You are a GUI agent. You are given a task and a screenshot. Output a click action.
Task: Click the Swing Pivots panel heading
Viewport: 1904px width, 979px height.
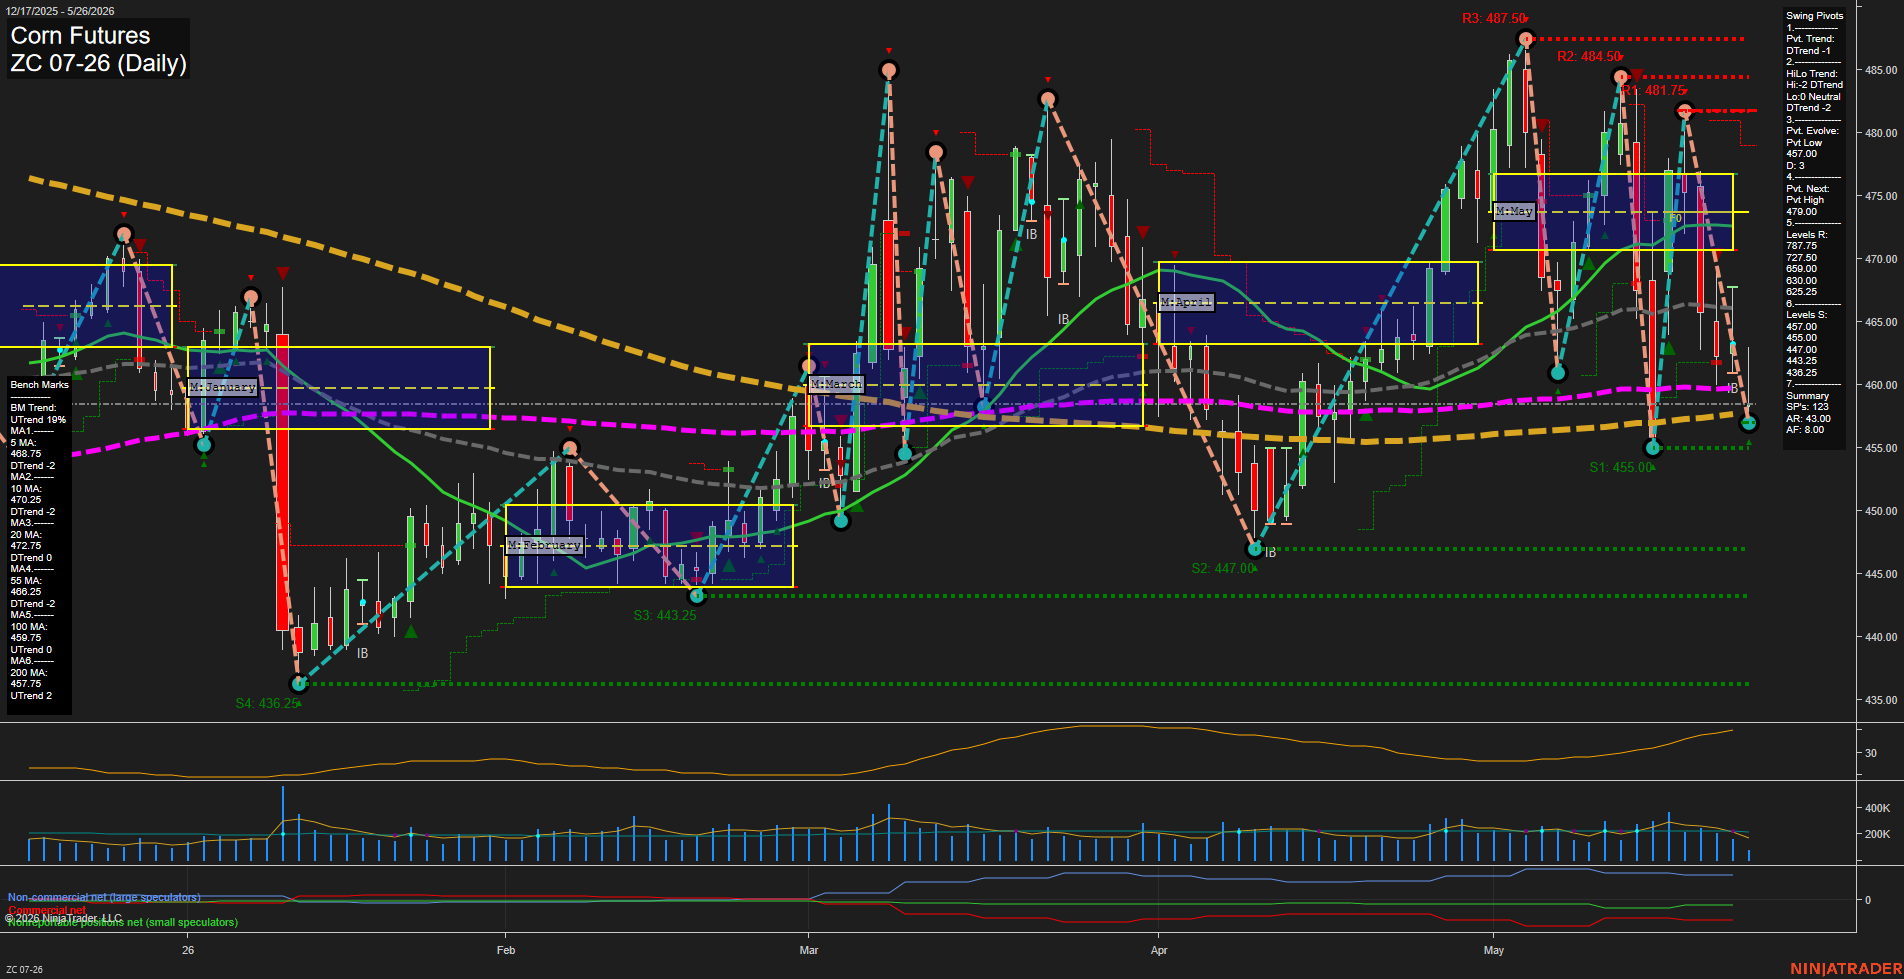(x=1814, y=16)
